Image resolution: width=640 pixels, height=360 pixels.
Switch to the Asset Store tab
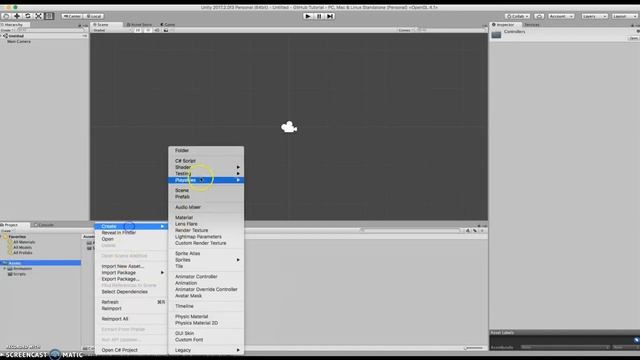140,24
